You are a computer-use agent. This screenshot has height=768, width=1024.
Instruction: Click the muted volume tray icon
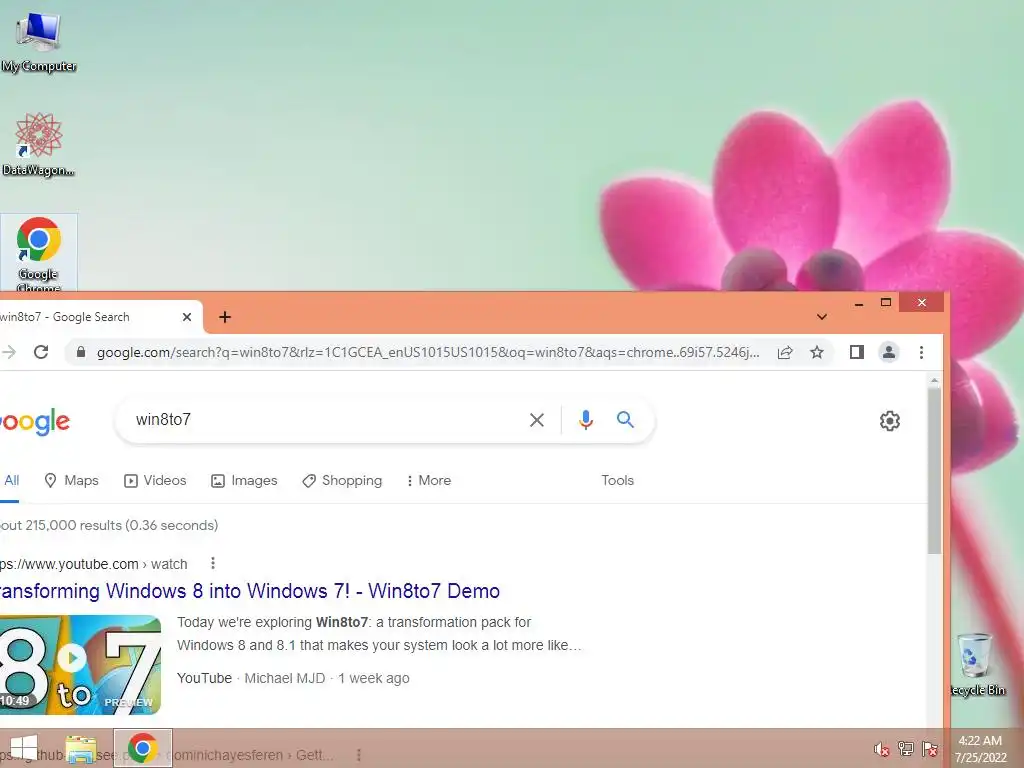point(881,749)
